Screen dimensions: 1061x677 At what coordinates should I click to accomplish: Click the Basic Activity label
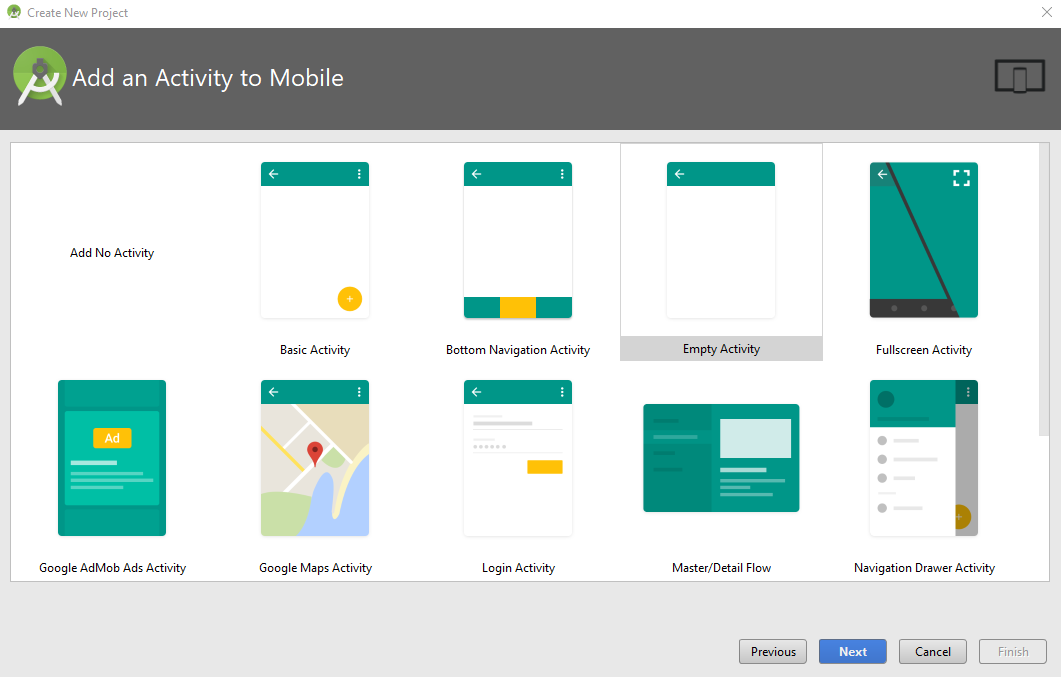click(x=315, y=350)
